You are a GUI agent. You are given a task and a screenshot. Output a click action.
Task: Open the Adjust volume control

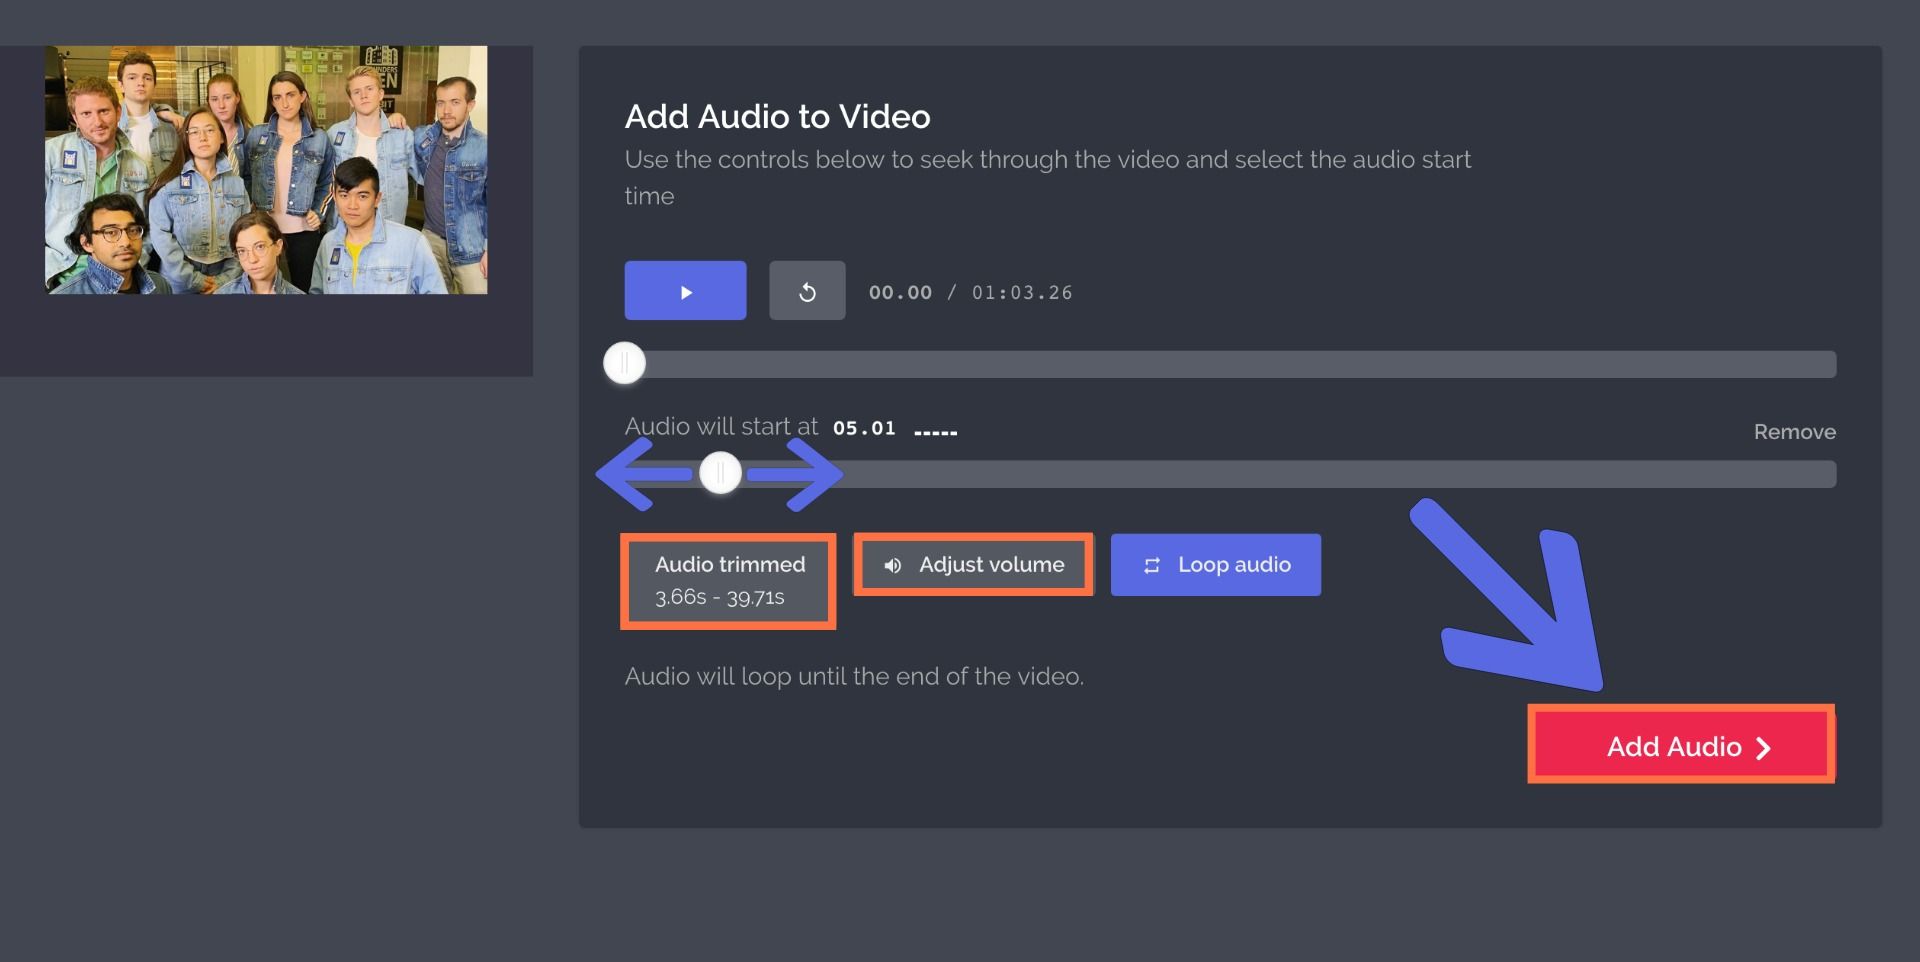(973, 565)
